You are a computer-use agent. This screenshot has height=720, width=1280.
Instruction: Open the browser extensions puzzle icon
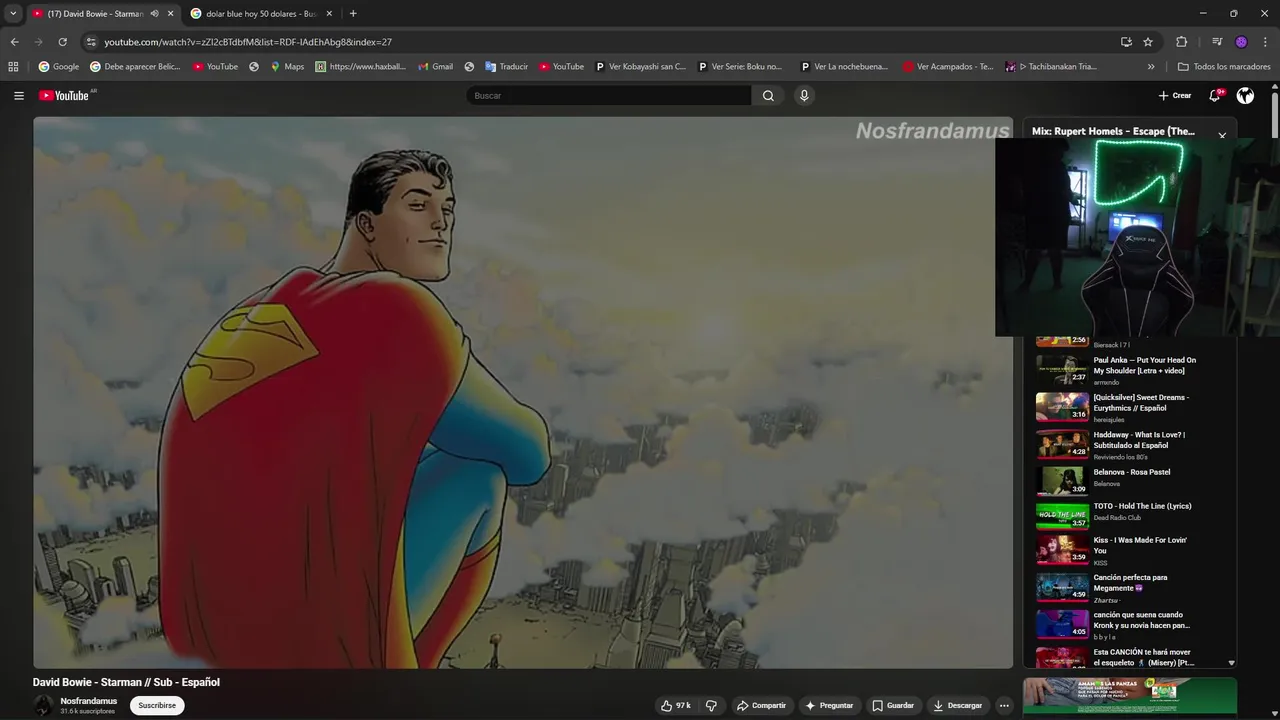1181,42
